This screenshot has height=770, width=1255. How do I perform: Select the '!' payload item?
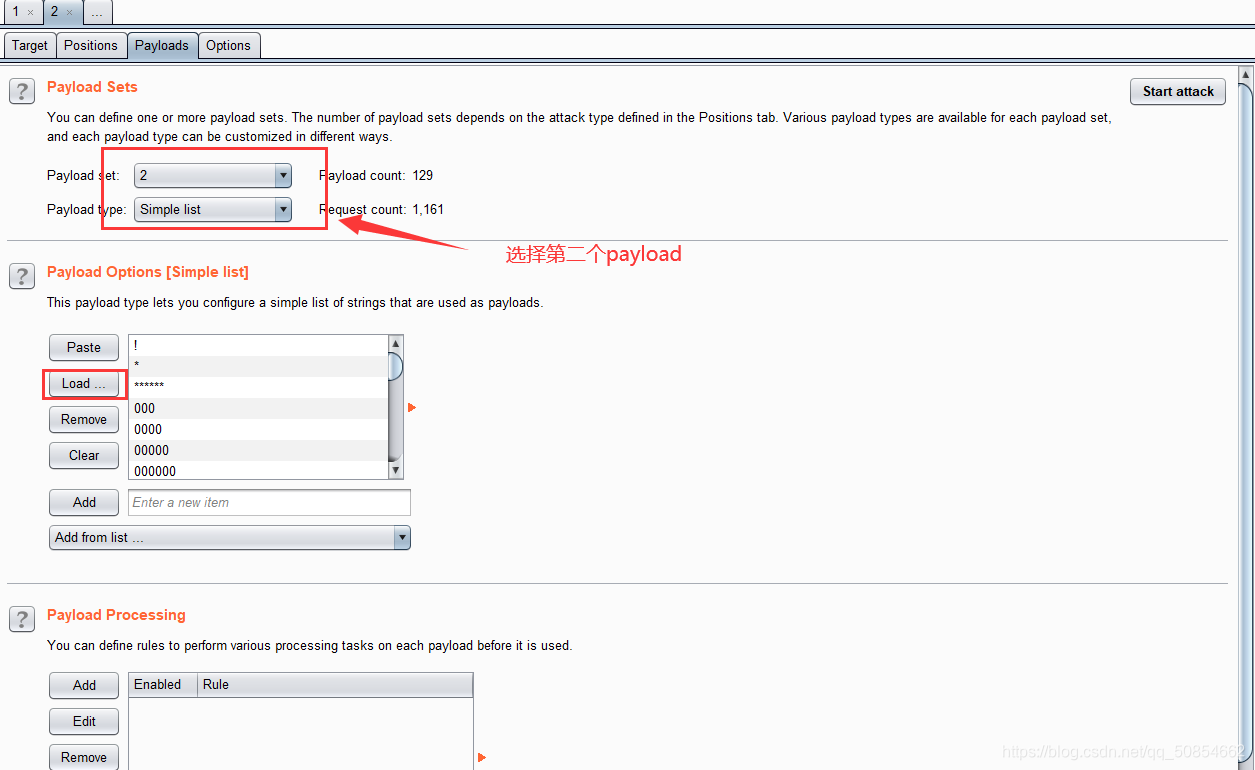pyautogui.click(x=258, y=345)
